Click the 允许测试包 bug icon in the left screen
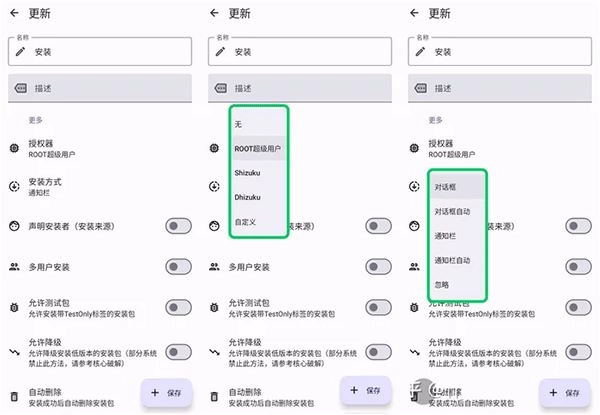The width and height of the screenshot is (600, 415). pos(14,310)
